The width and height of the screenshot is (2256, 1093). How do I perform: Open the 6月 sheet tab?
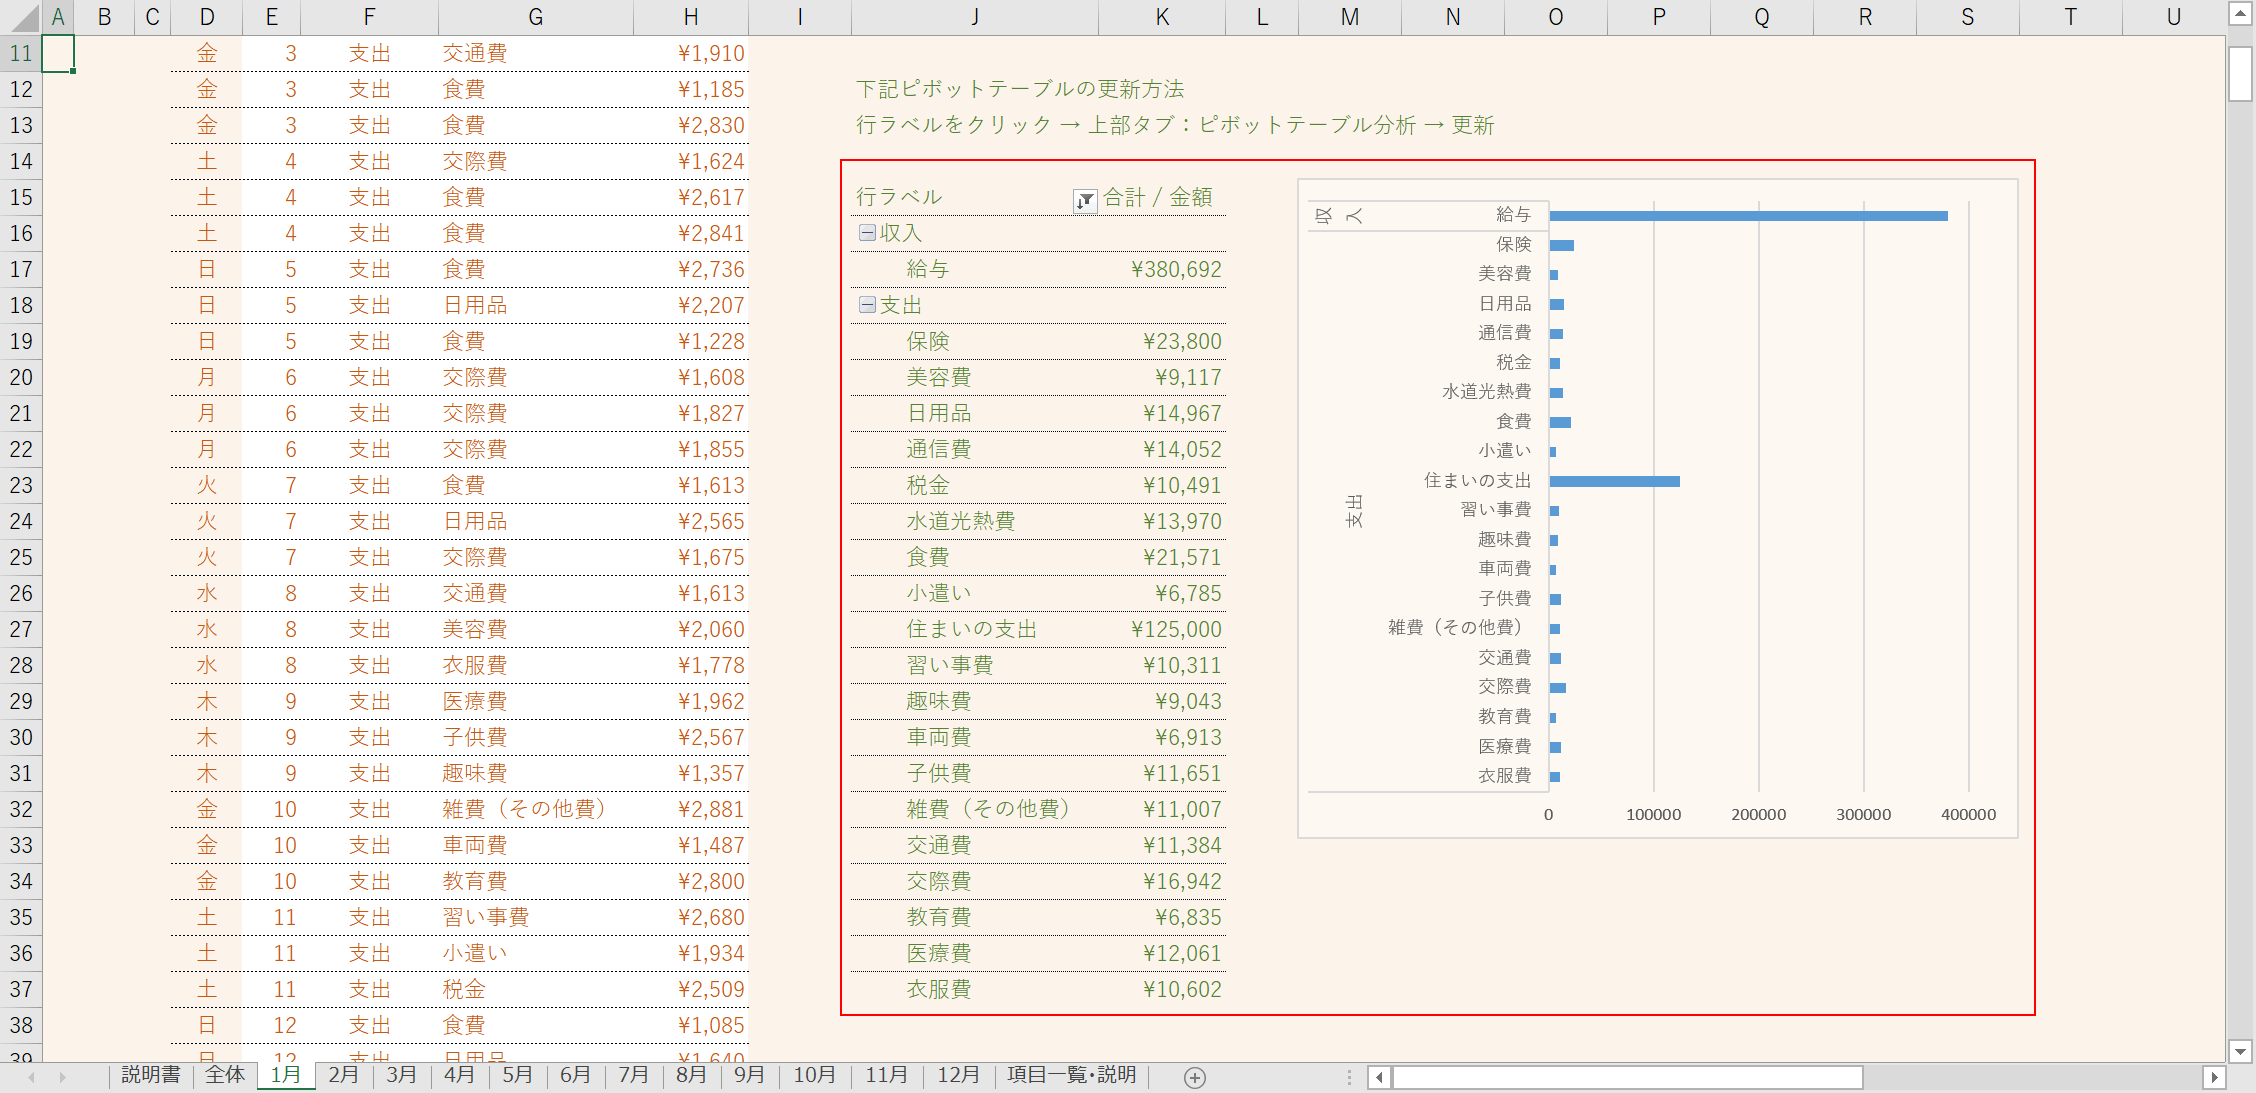coord(575,1075)
